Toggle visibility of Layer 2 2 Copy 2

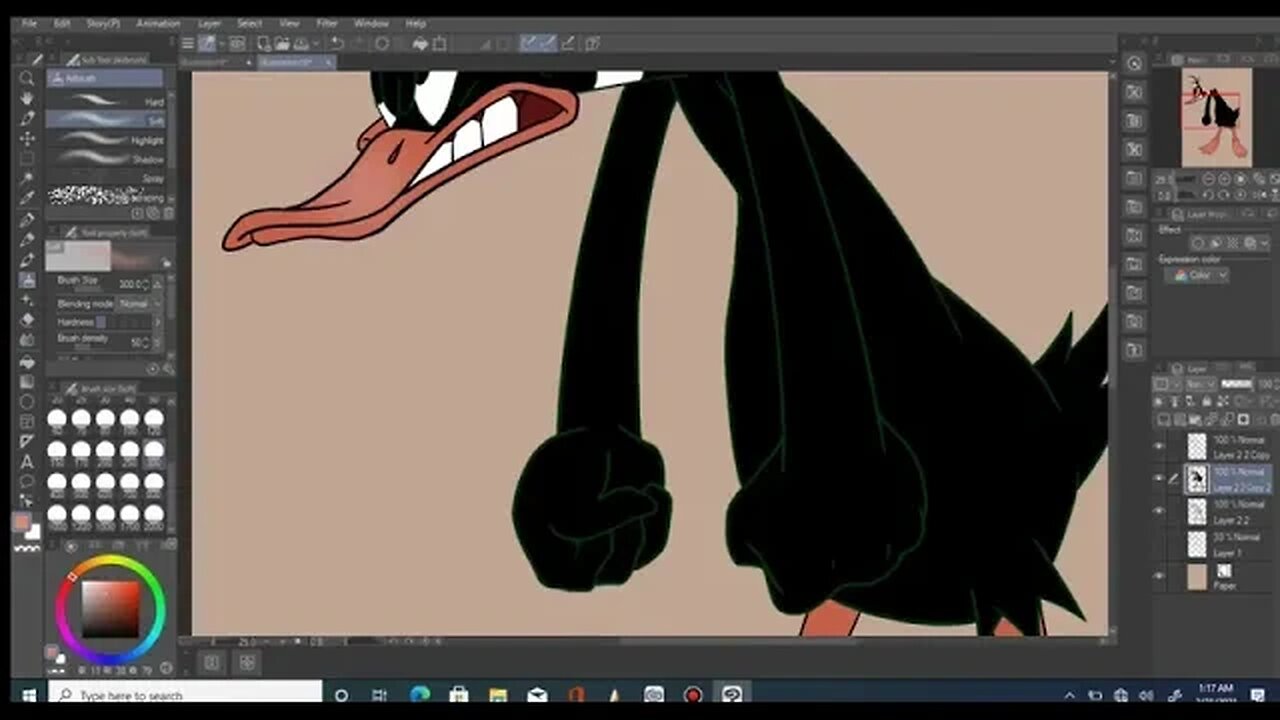tap(1160, 478)
